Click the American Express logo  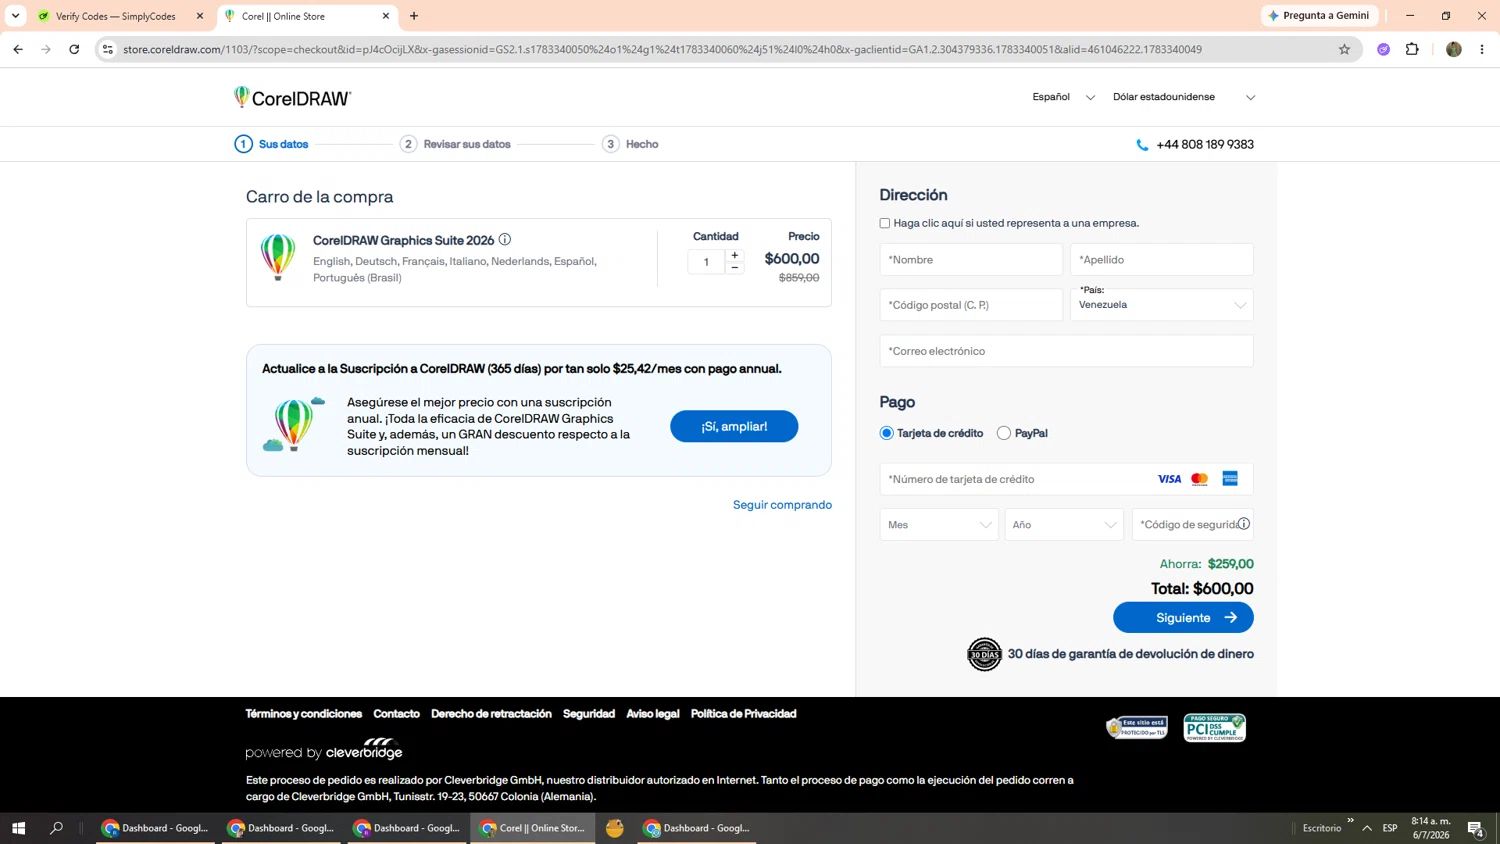click(x=1230, y=479)
